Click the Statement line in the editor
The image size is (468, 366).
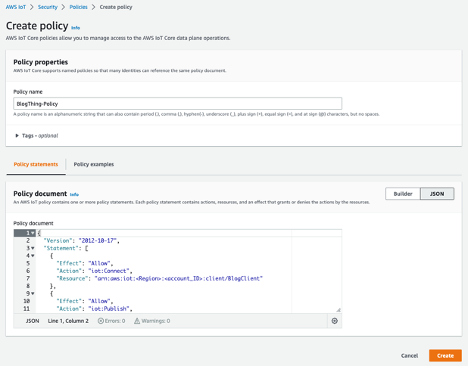66,248
